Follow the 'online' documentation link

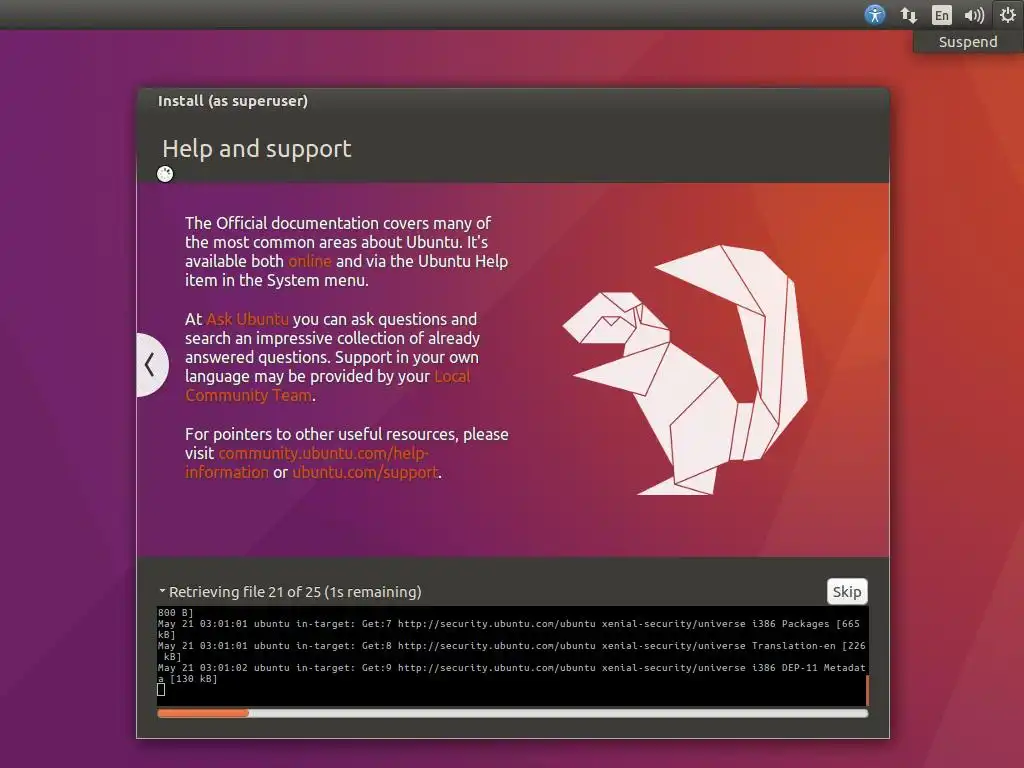pyautogui.click(x=310, y=261)
